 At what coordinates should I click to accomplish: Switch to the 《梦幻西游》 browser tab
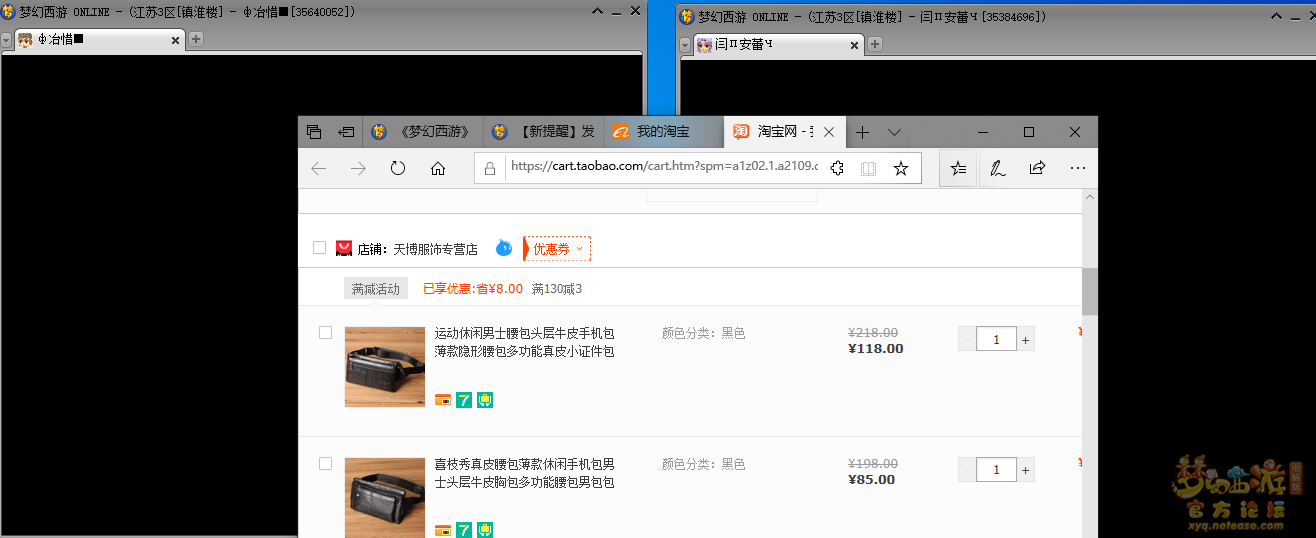(422, 132)
